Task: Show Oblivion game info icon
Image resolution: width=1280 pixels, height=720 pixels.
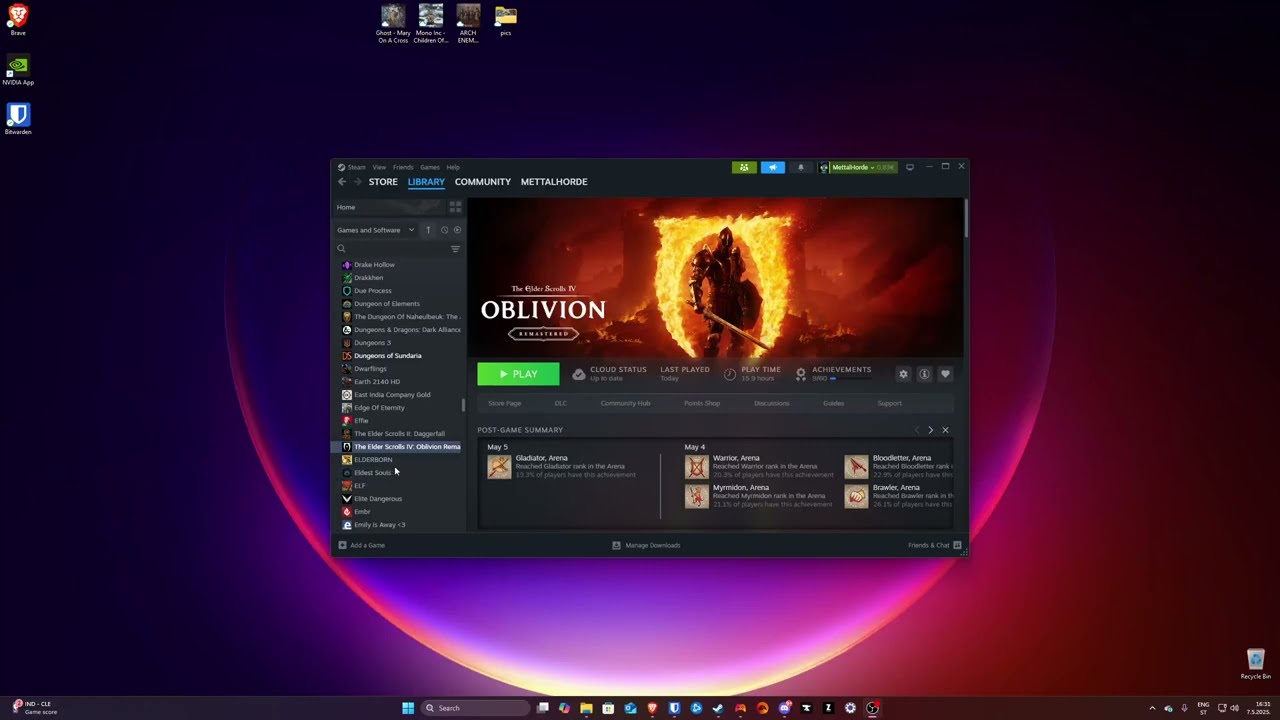Action: point(924,374)
